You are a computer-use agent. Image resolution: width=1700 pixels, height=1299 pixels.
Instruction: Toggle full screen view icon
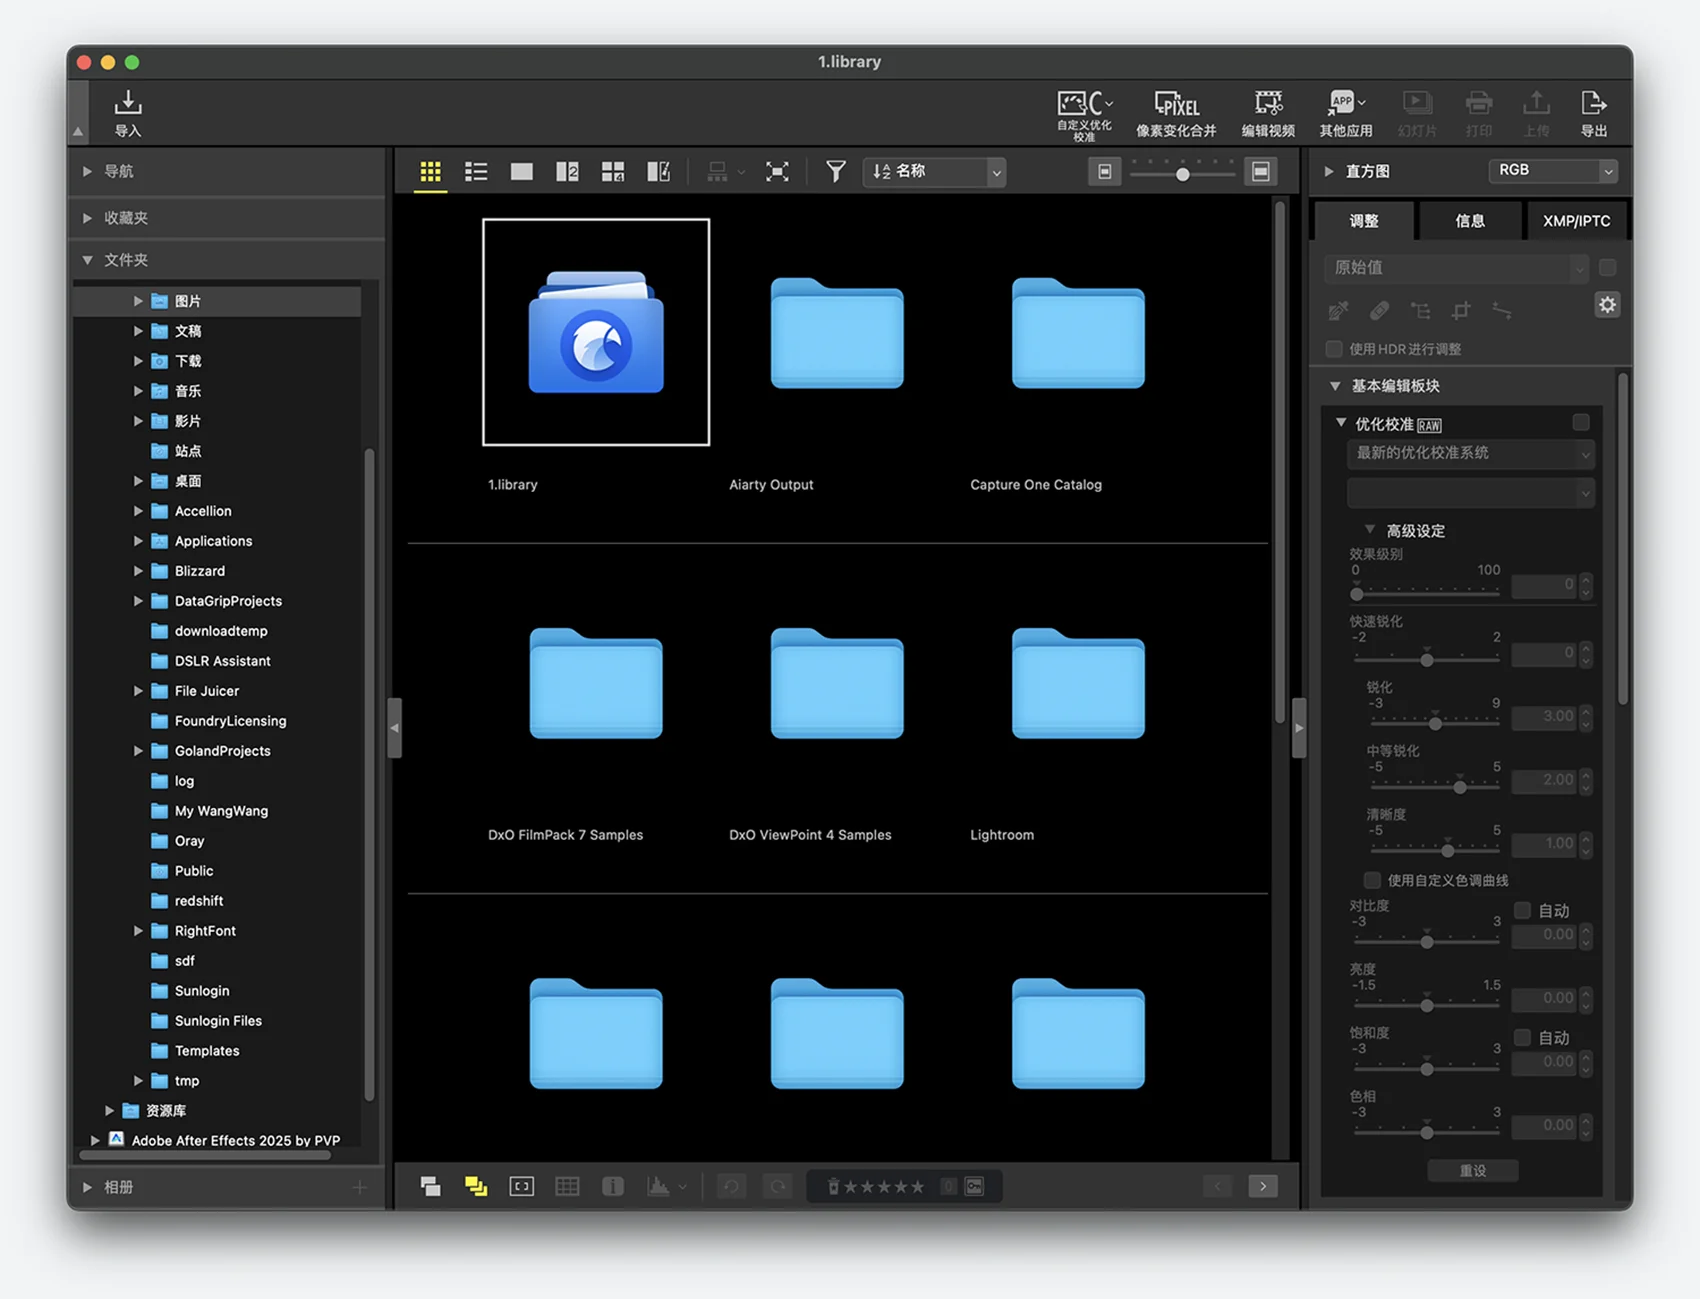coord(777,172)
